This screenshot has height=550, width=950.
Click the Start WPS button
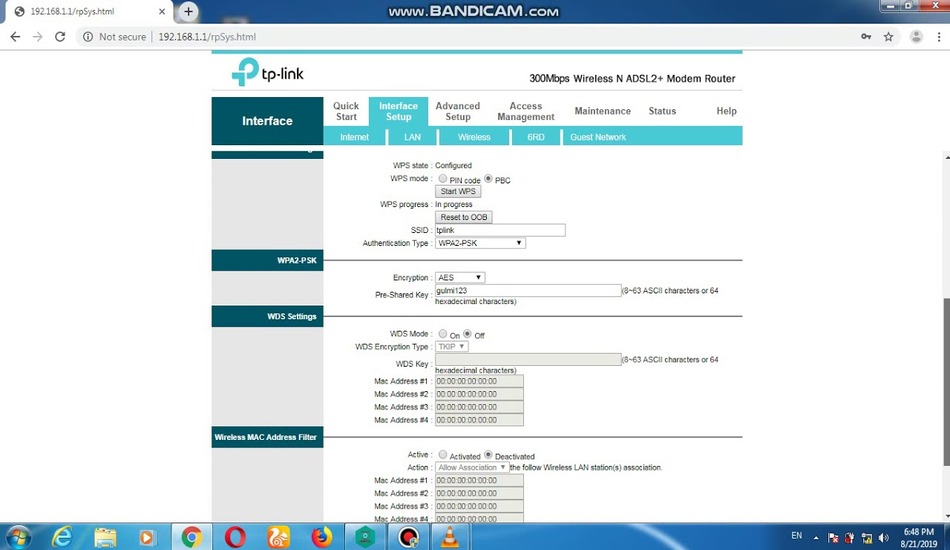coord(458,191)
